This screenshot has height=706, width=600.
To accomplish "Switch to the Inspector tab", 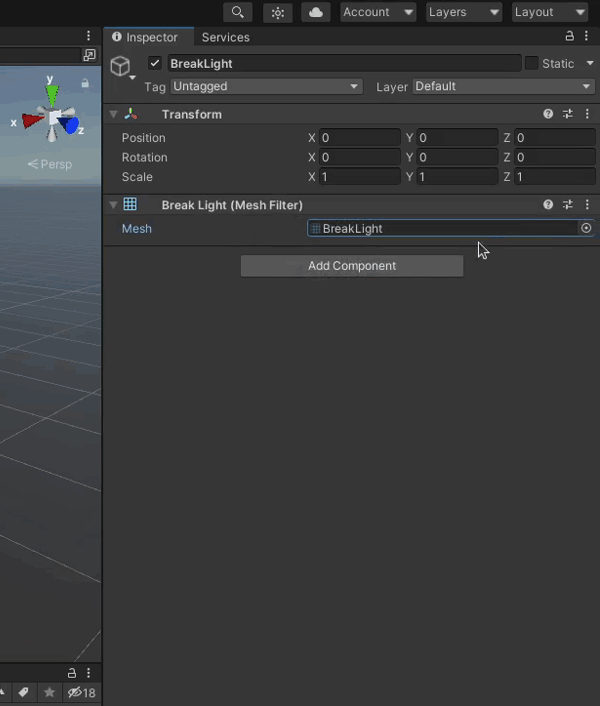I will tap(149, 37).
